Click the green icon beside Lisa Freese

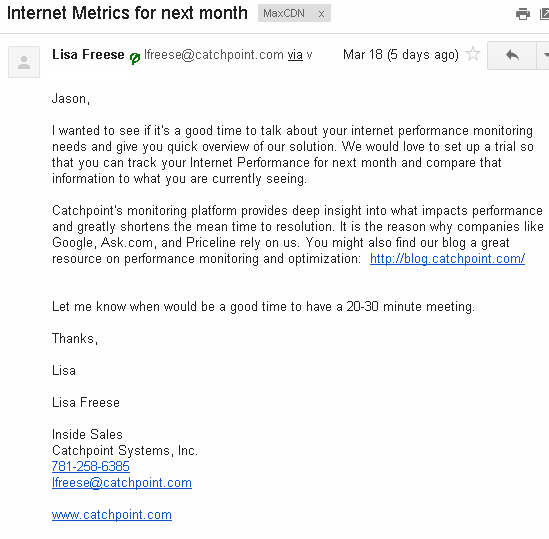coord(135,57)
